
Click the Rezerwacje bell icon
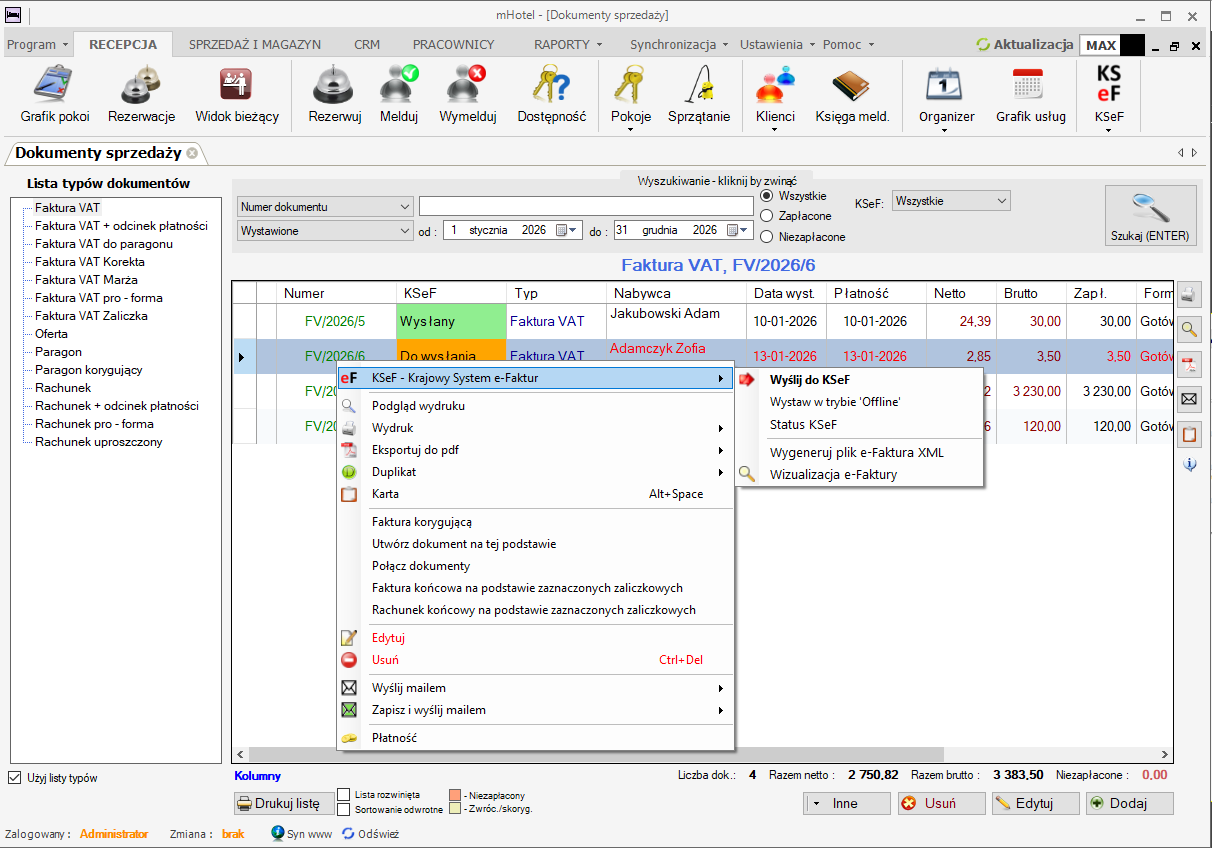pyautogui.click(x=141, y=95)
